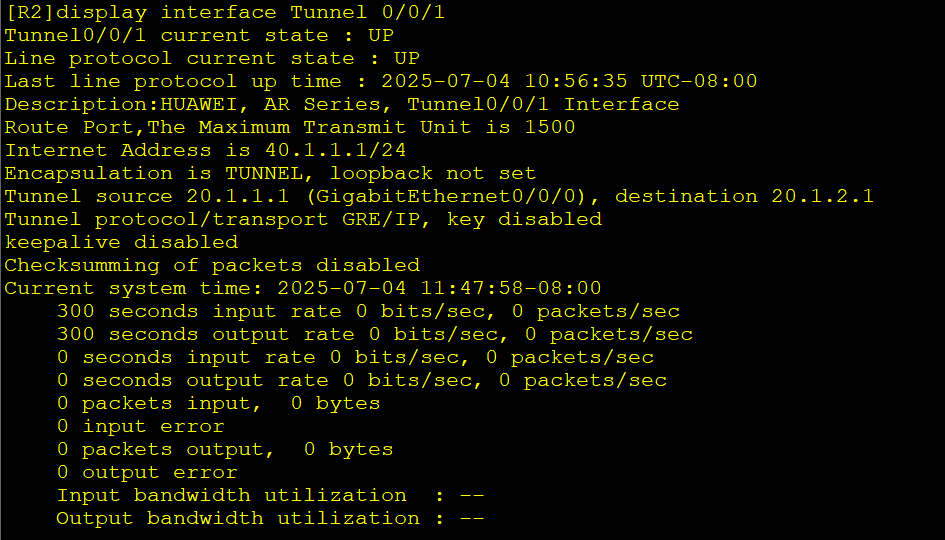Click the last line protocol up time timestamp
Screen dimensions: 945x540
tap(569, 81)
